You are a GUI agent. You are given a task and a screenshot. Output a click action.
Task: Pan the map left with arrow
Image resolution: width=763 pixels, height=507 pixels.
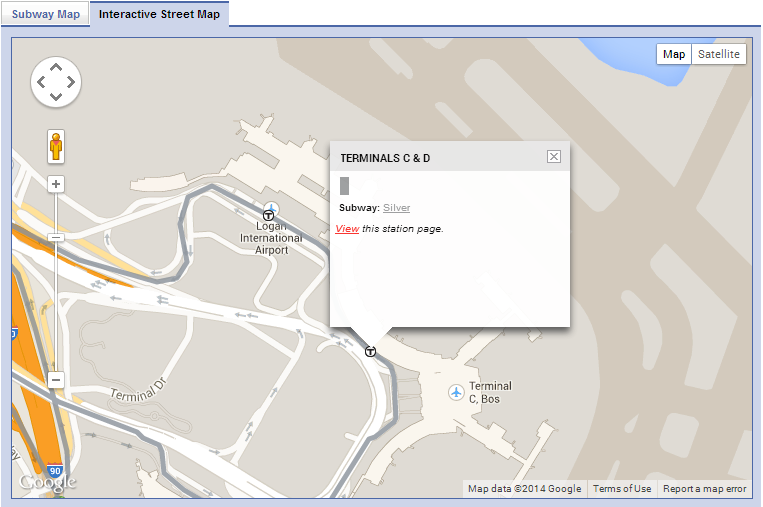[41, 82]
